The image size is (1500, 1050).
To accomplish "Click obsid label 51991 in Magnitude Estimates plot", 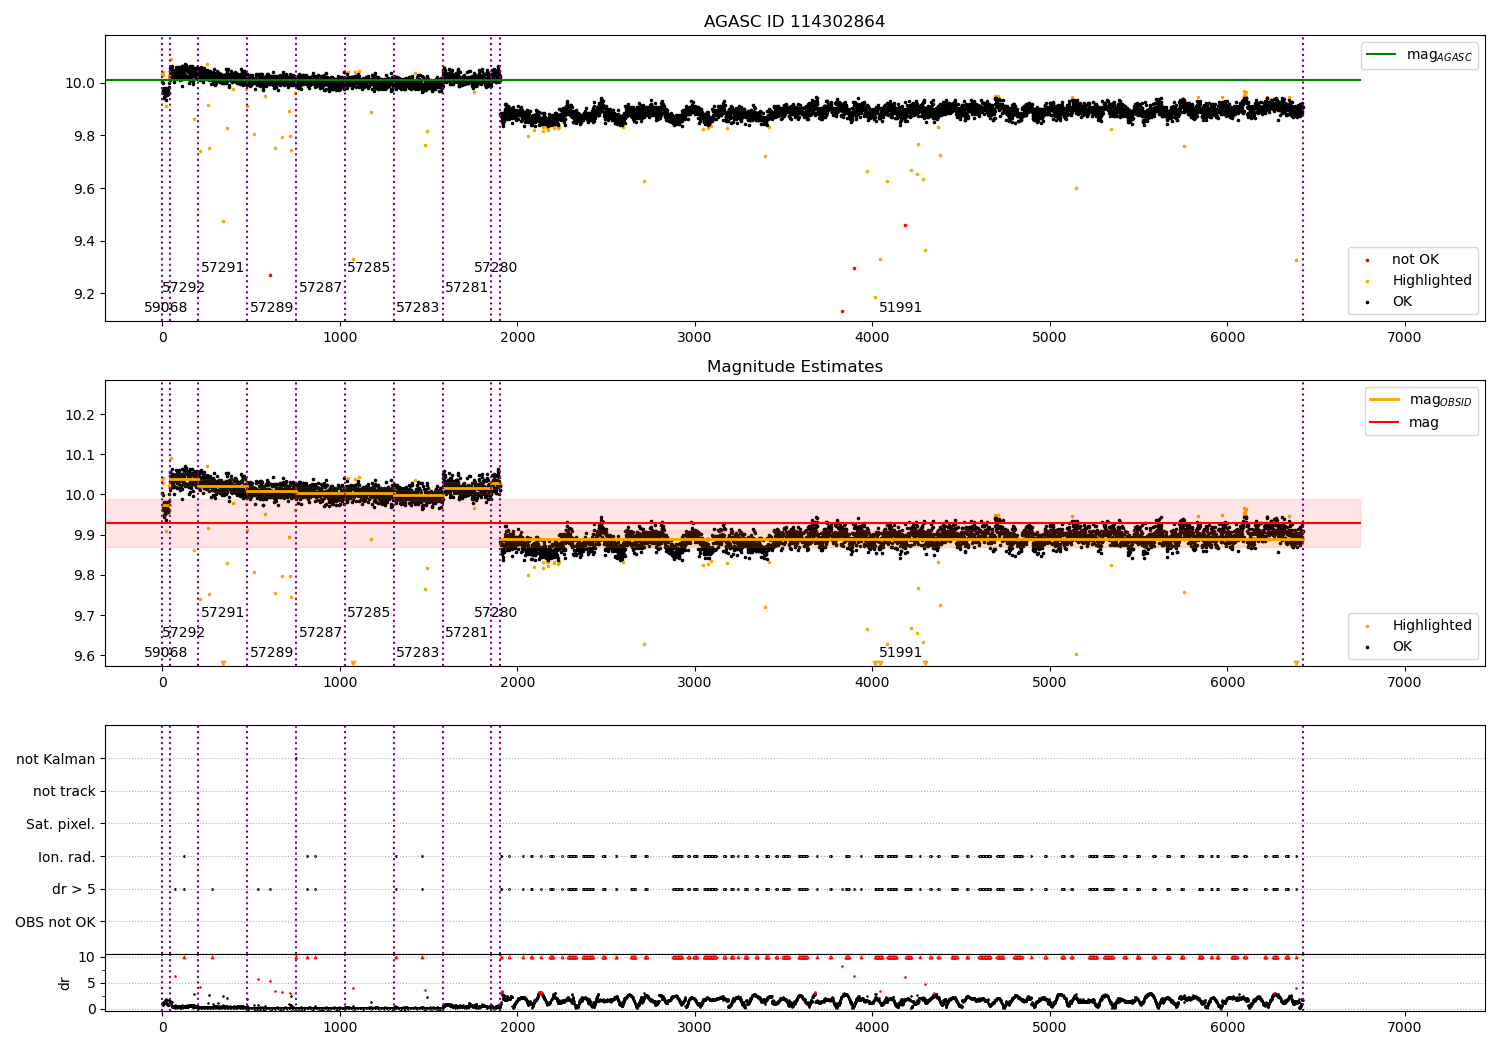I will 901,653.
